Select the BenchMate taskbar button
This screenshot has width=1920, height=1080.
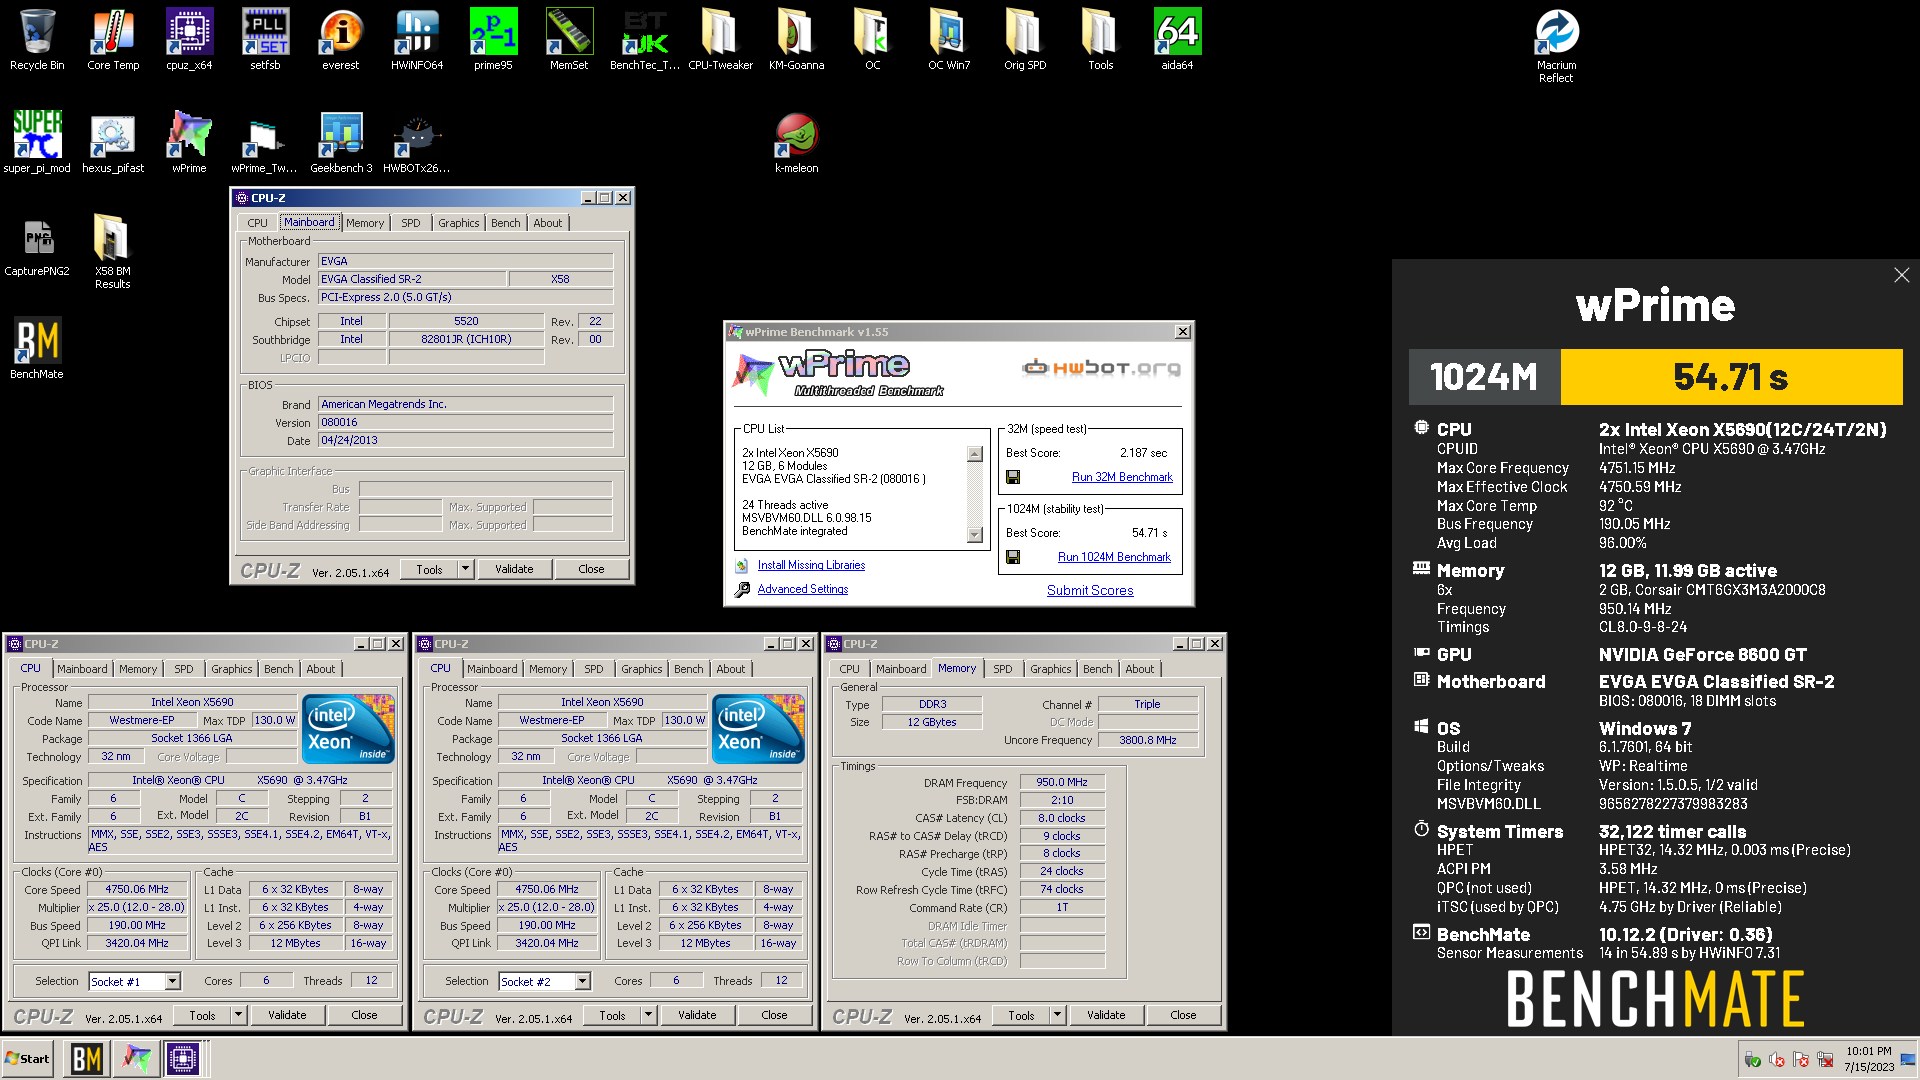87,1059
